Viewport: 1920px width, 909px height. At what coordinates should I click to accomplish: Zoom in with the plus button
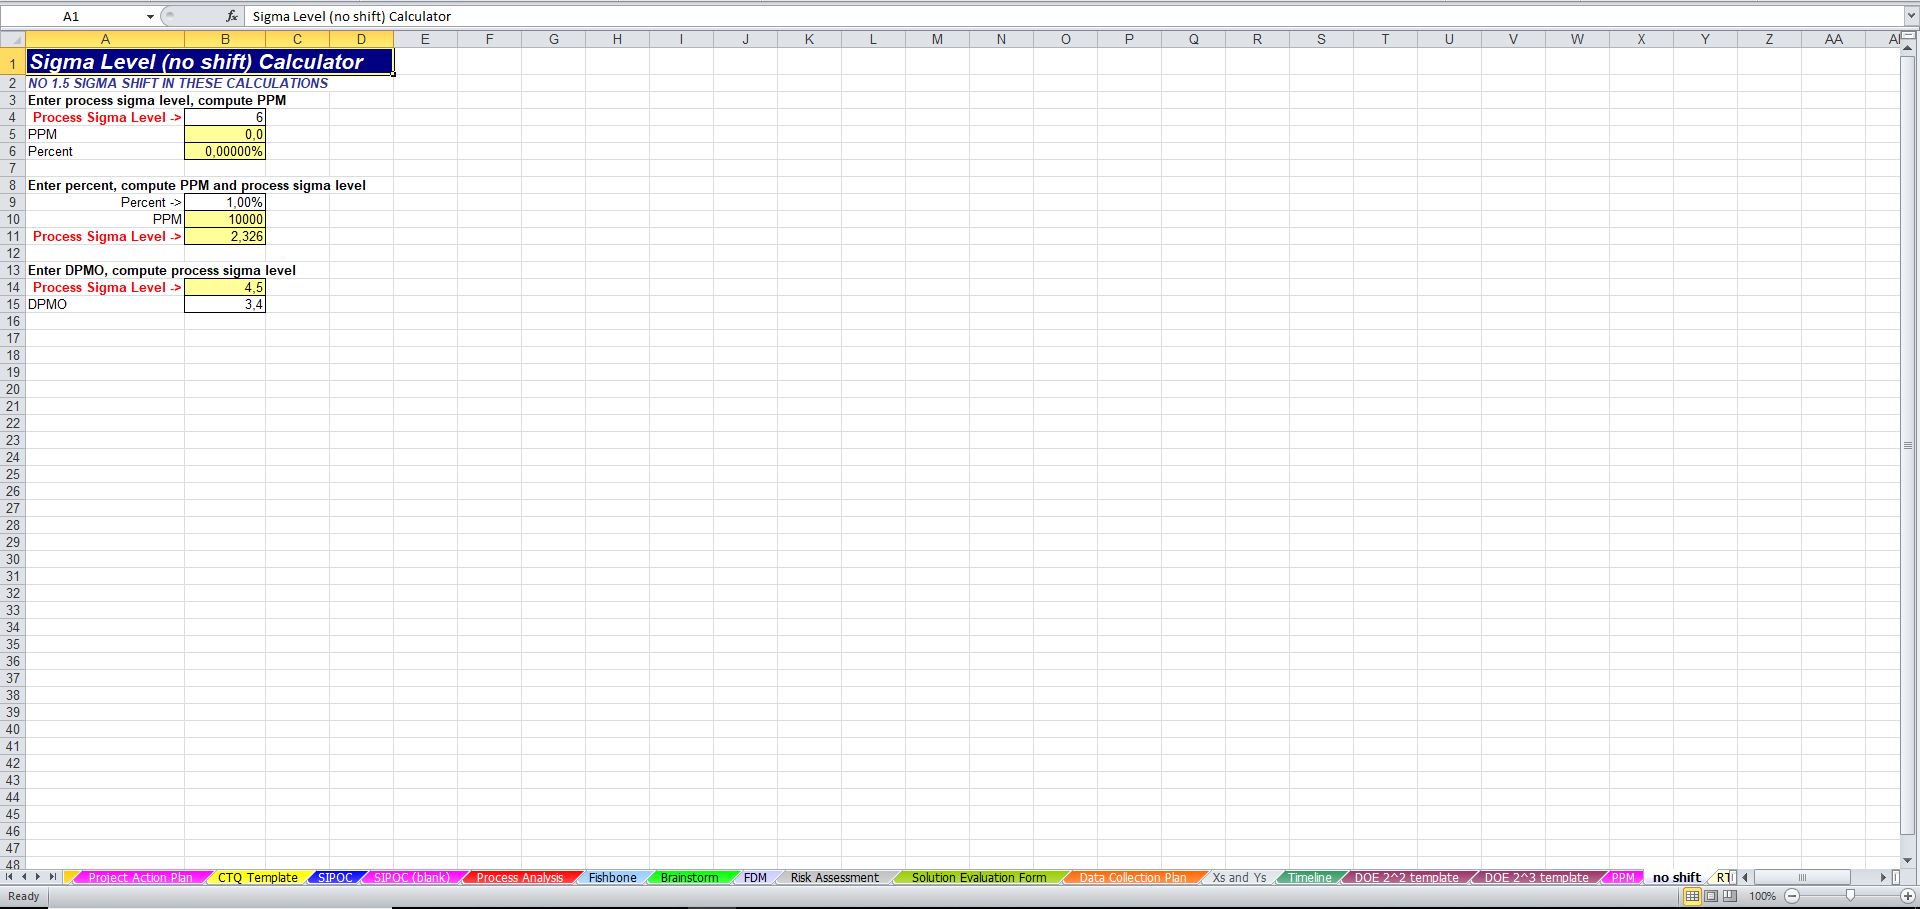tap(1908, 896)
